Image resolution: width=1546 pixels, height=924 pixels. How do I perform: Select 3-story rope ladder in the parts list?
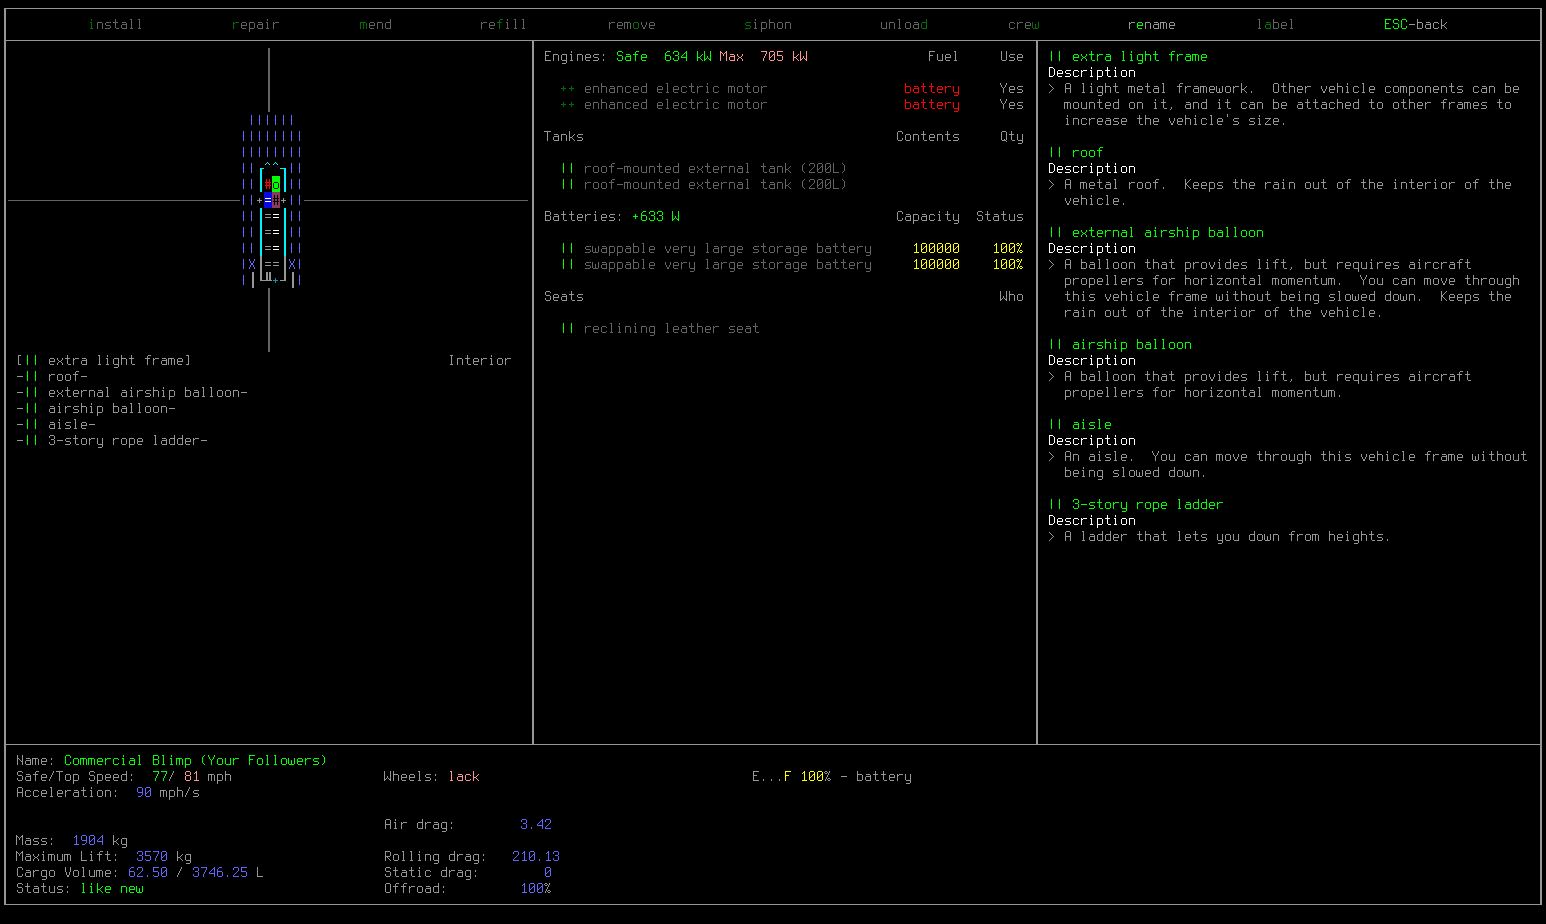tap(112, 440)
